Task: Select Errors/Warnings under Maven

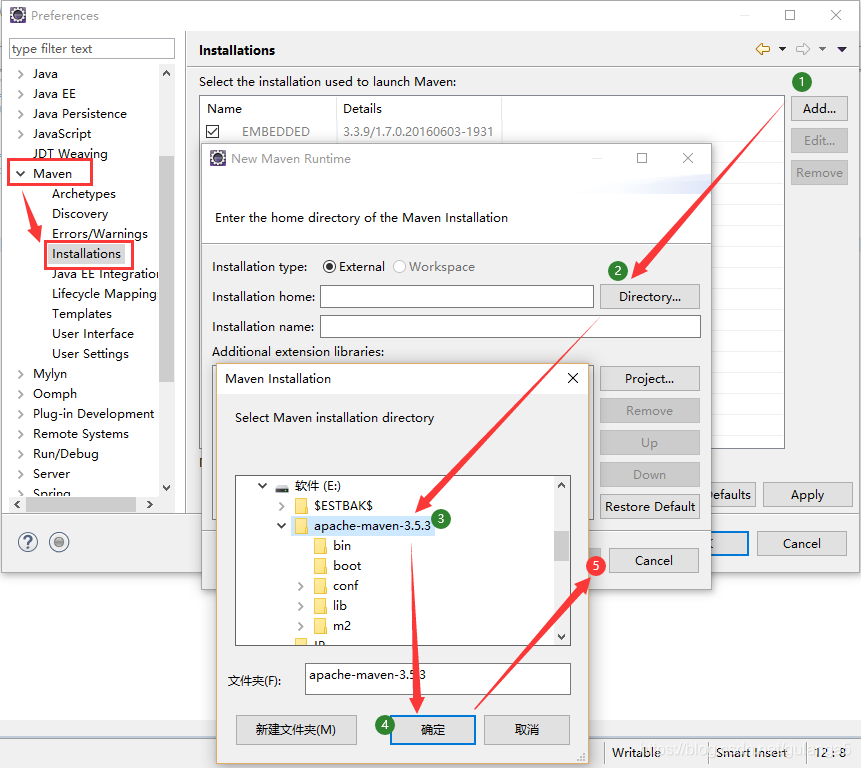Action: click(x=100, y=234)
